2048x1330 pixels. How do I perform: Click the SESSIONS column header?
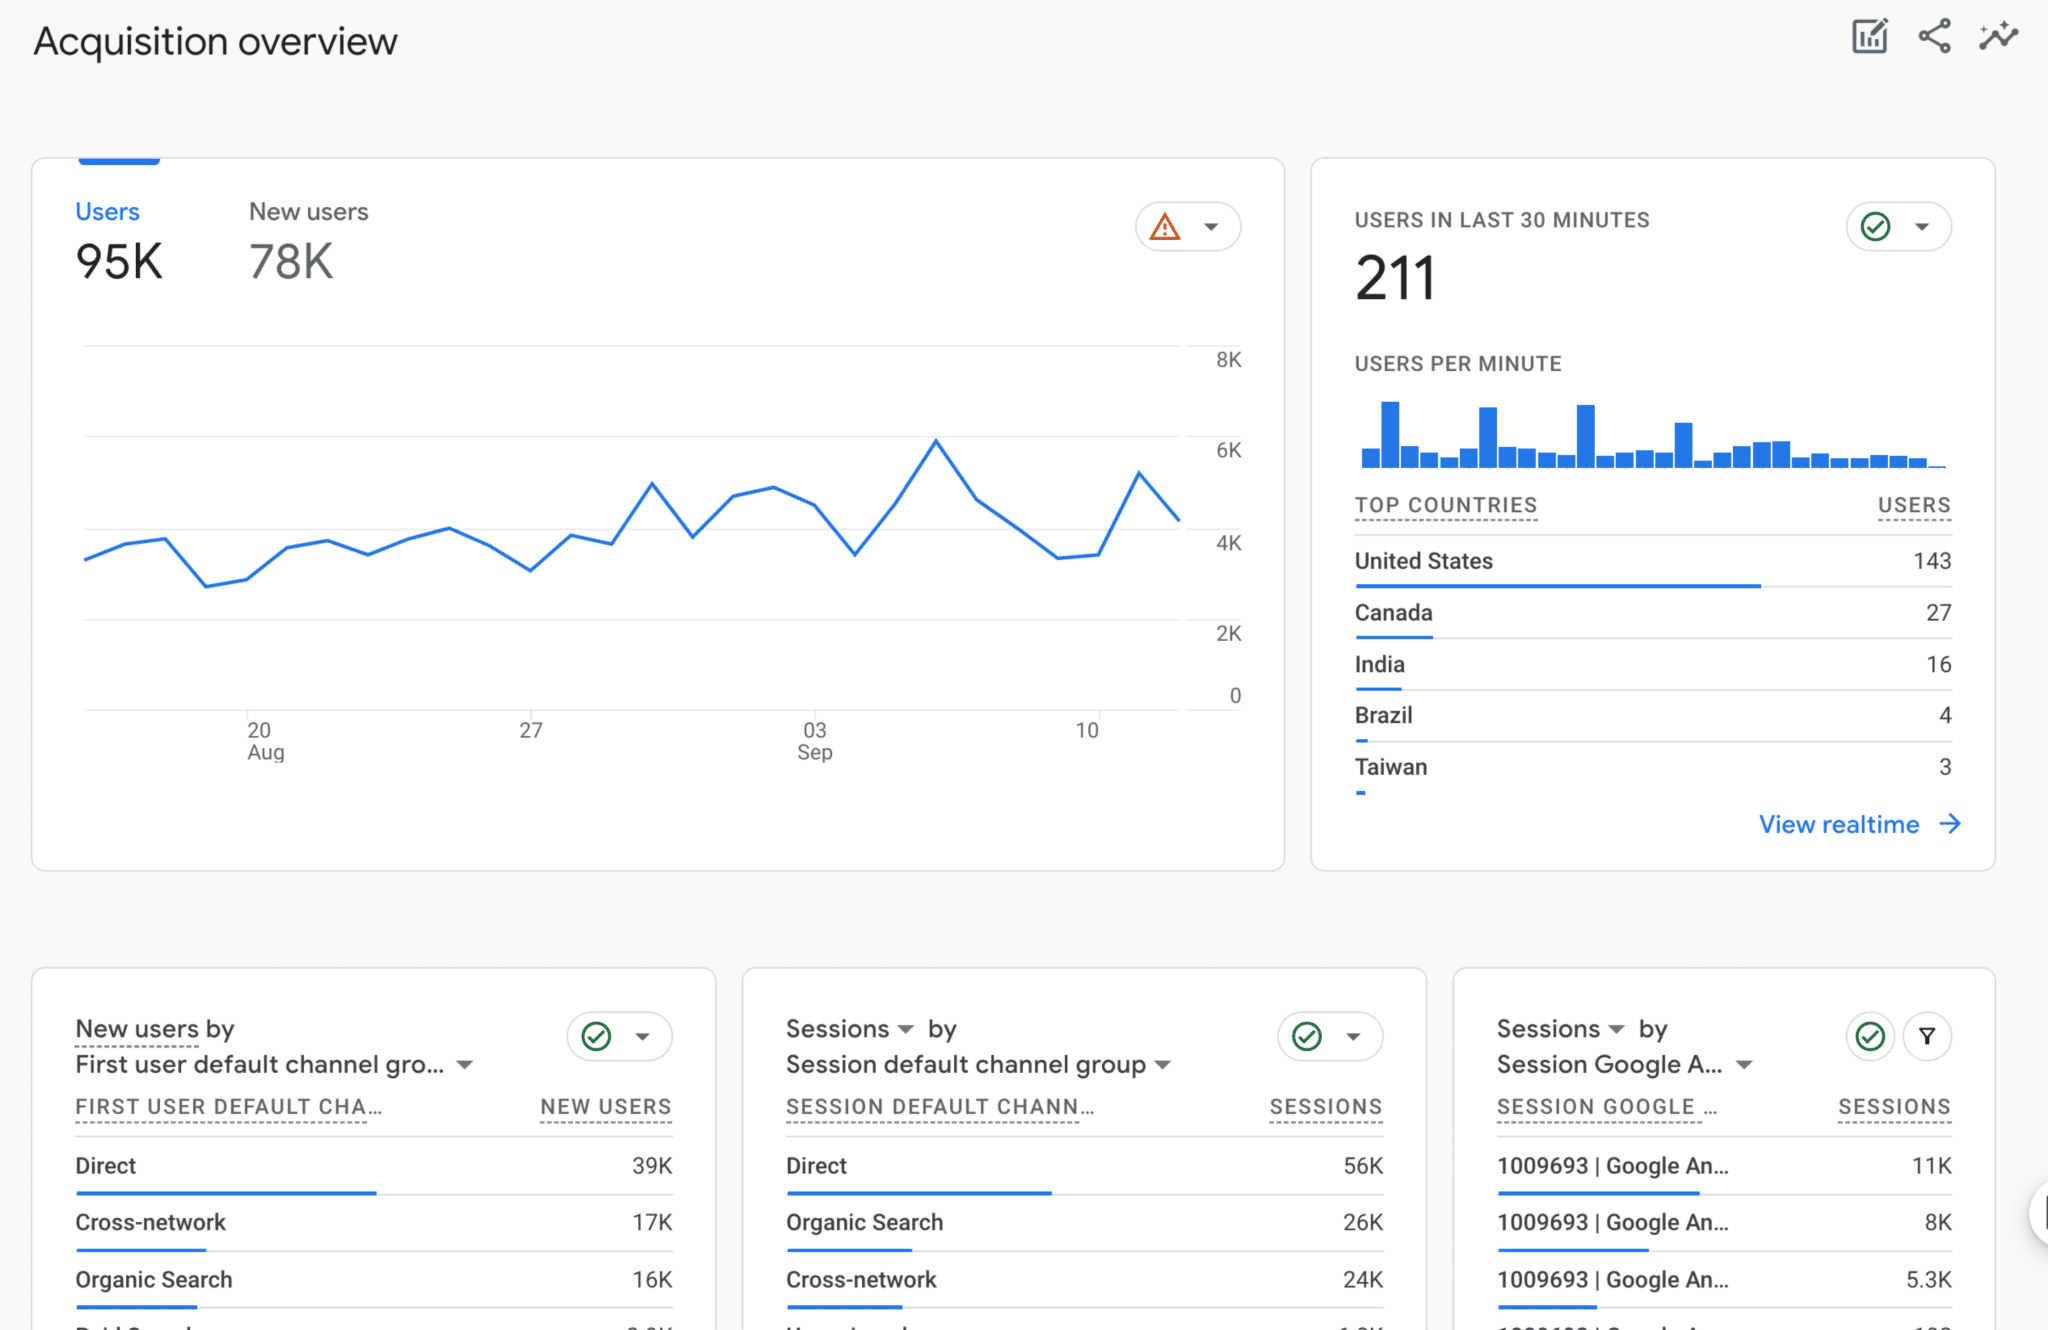[x=1325, y=1107]
